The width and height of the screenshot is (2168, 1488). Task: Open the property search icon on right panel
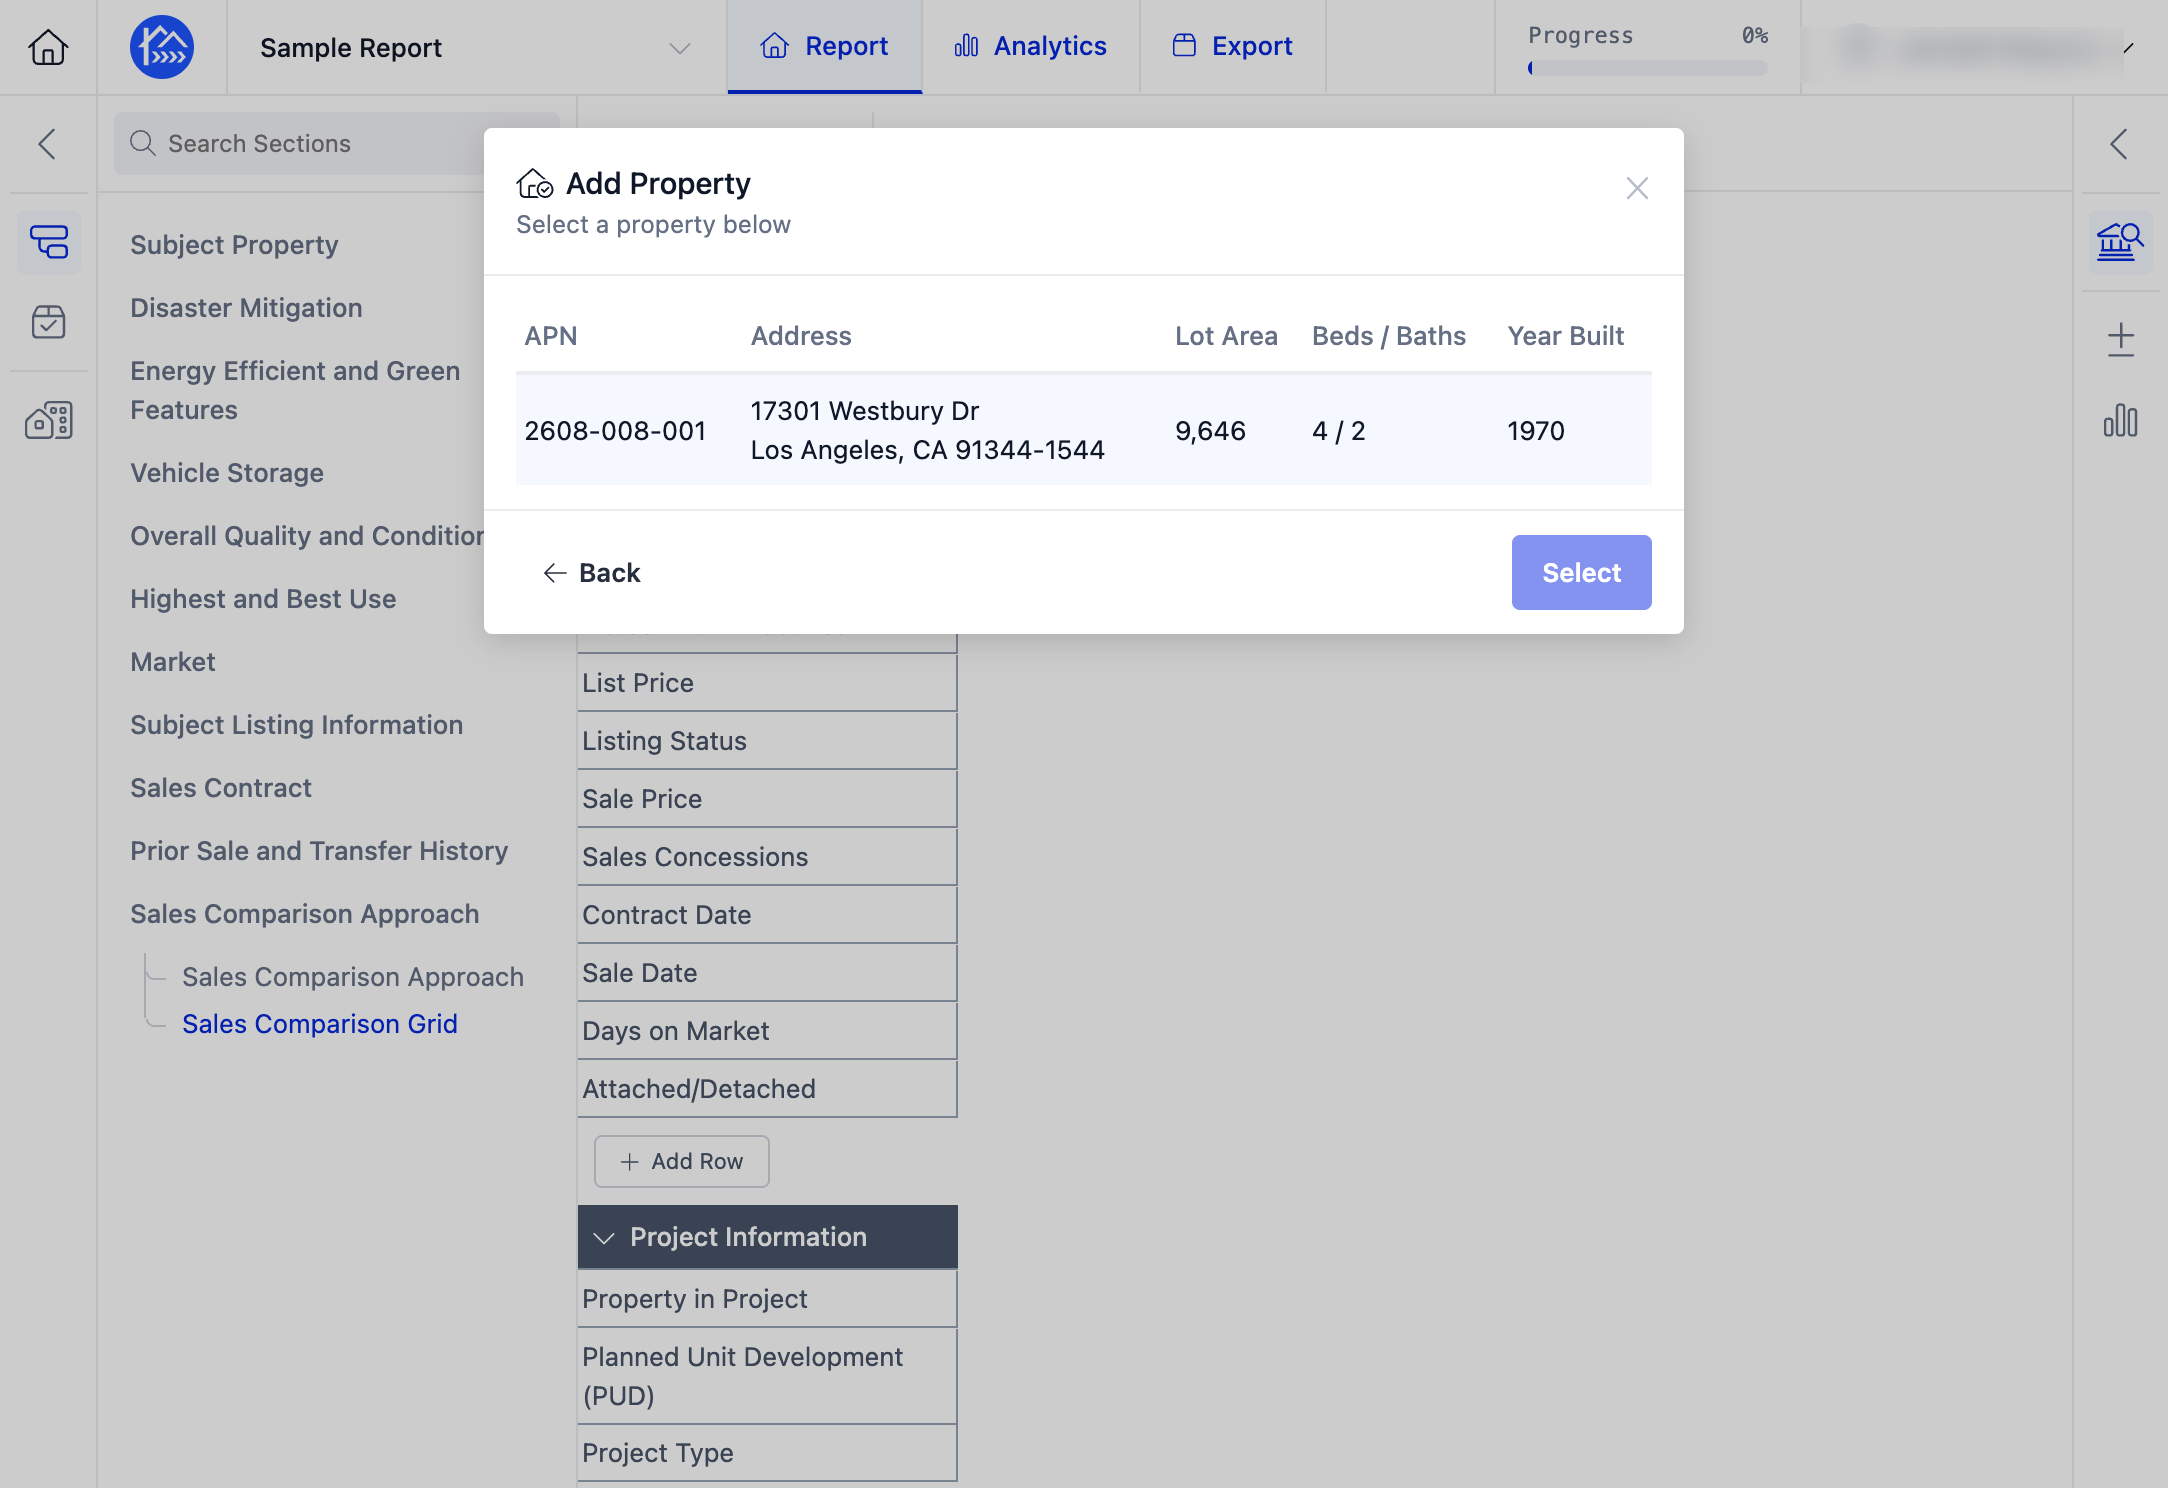(x=2120, y=242)
